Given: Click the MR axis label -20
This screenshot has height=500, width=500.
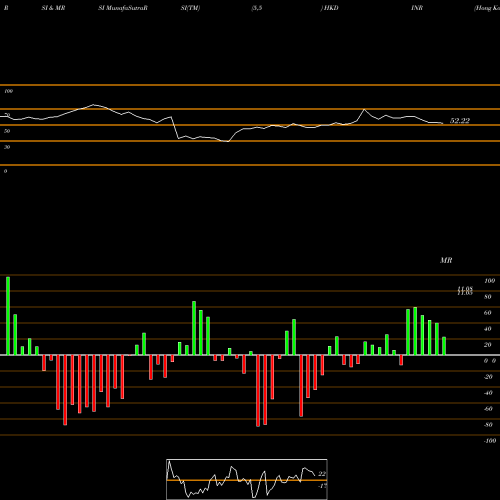Looking at the screenshot, I should tap(488, 377).
